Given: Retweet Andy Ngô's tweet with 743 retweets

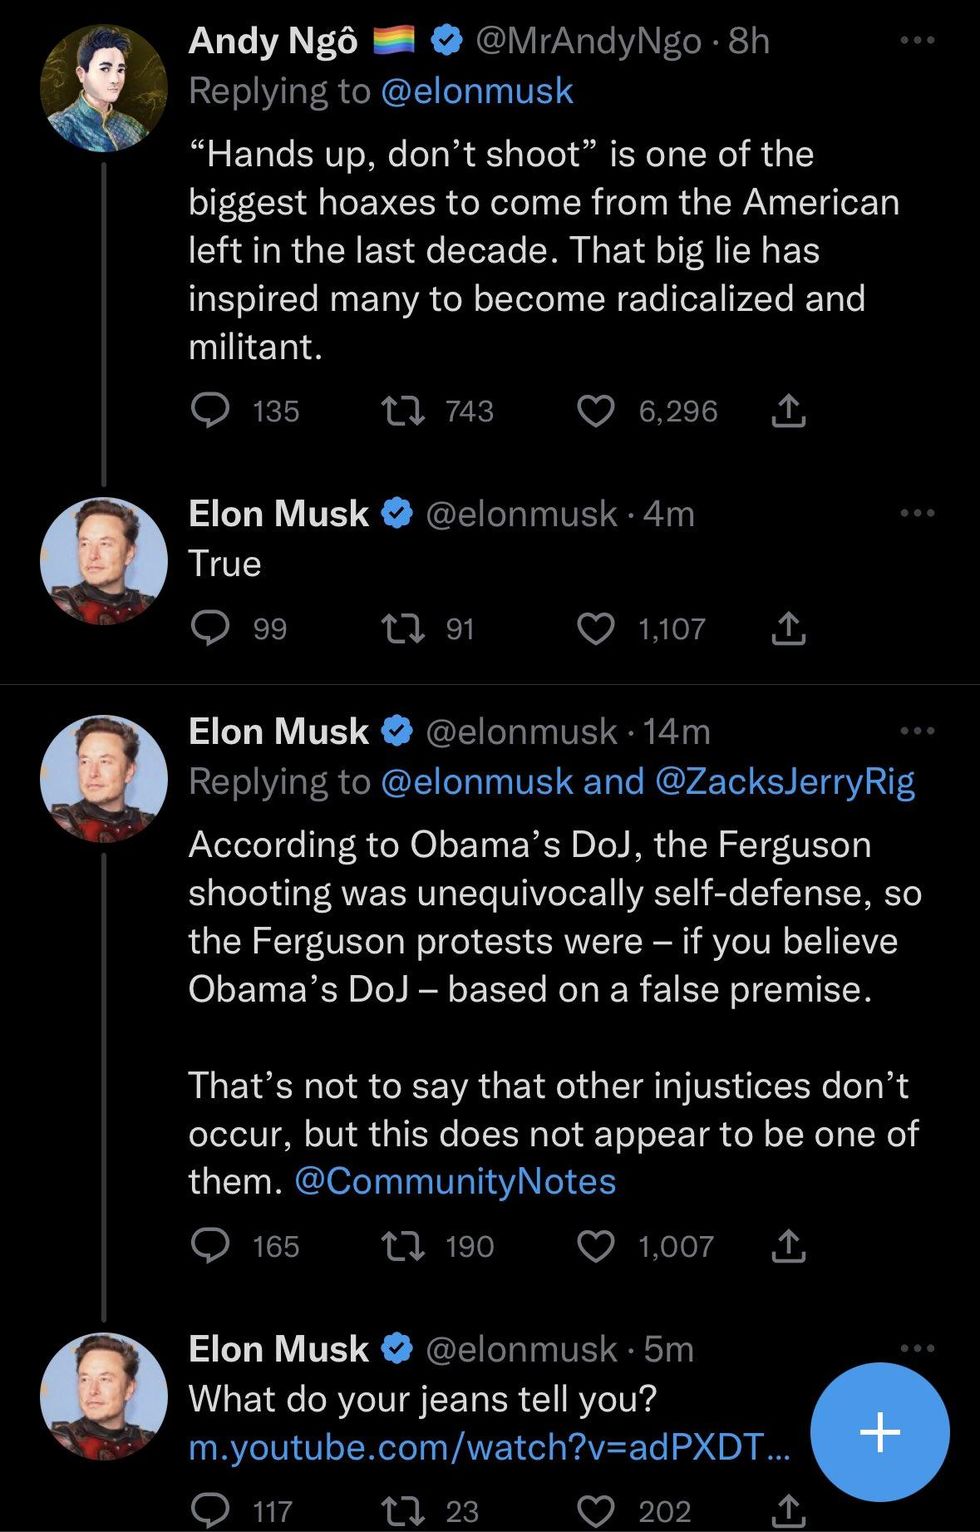Looking at the screenshot, I should click(x=403, y=411).
